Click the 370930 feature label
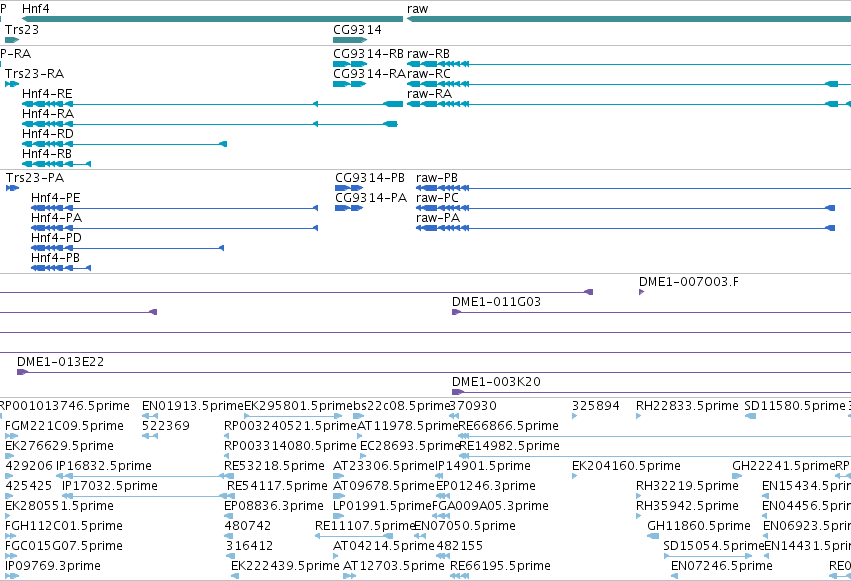851x581 pixels. coord(473,406)
